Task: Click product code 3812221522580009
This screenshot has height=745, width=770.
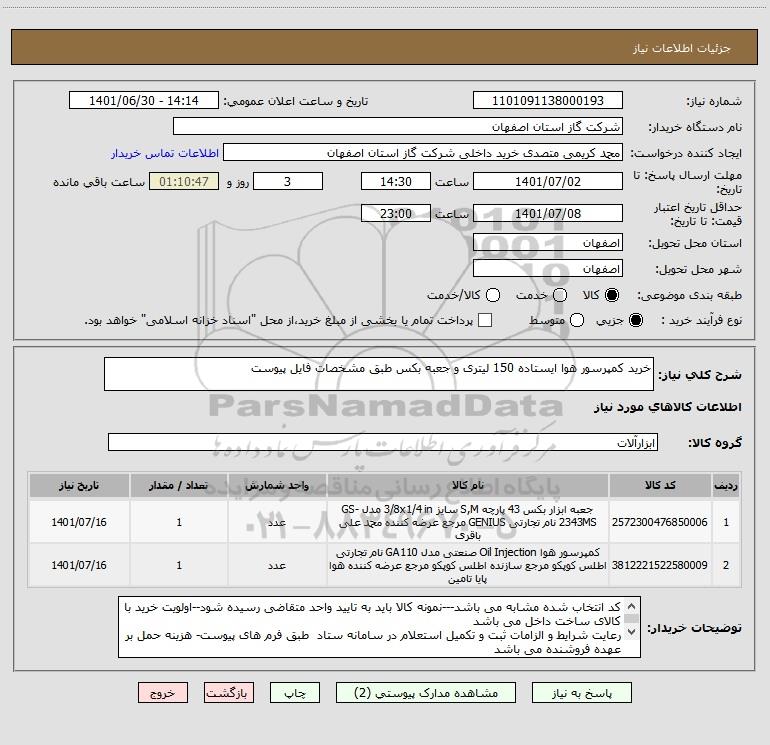Action: point(660,565)
